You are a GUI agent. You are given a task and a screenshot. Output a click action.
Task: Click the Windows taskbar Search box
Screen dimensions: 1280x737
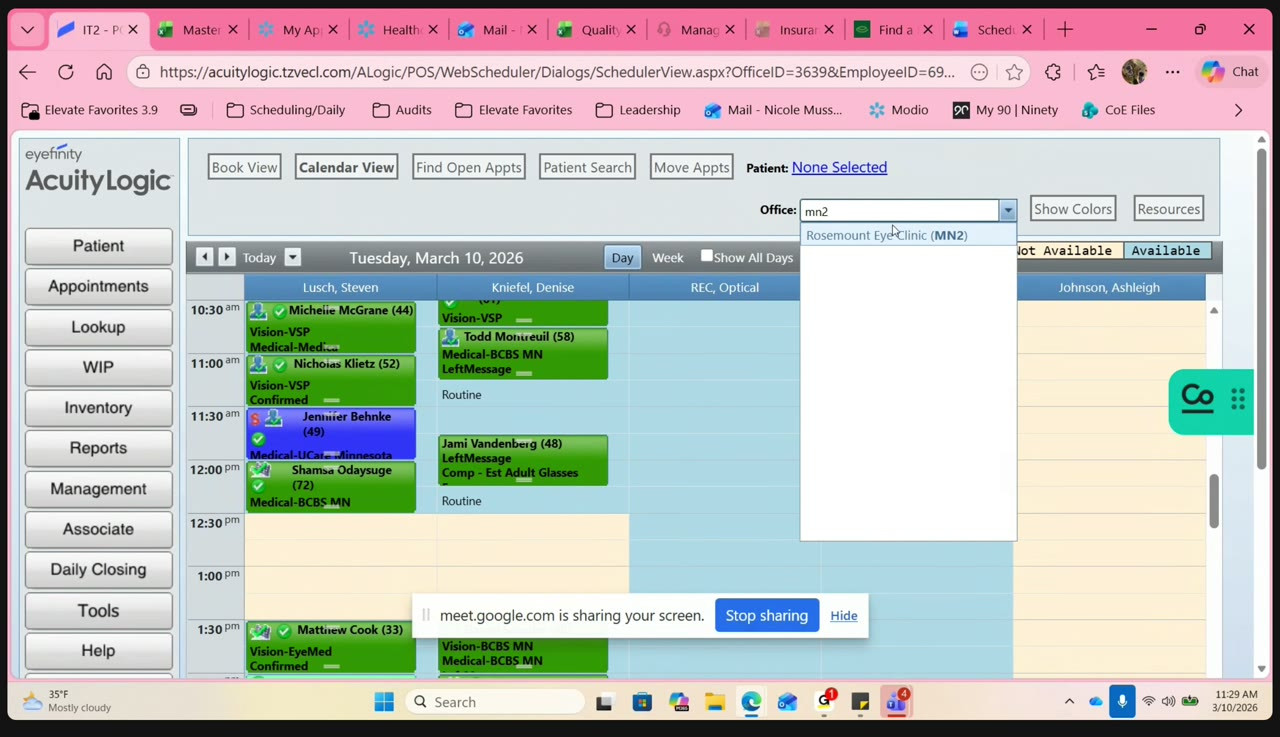point(496,702)
